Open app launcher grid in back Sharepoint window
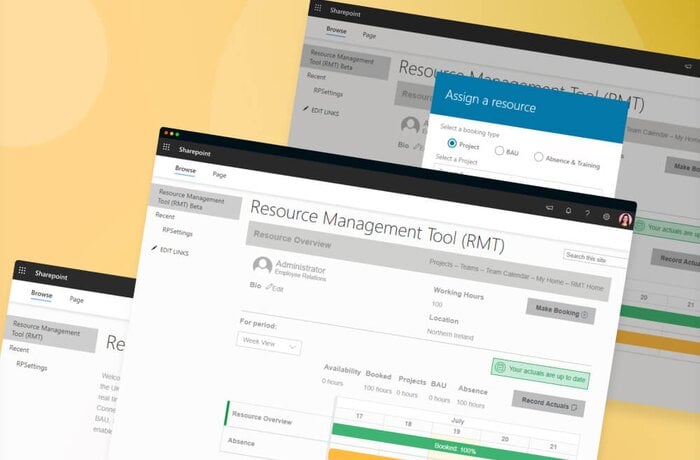This screenshot has height=460, width=700. pos(318,7)
